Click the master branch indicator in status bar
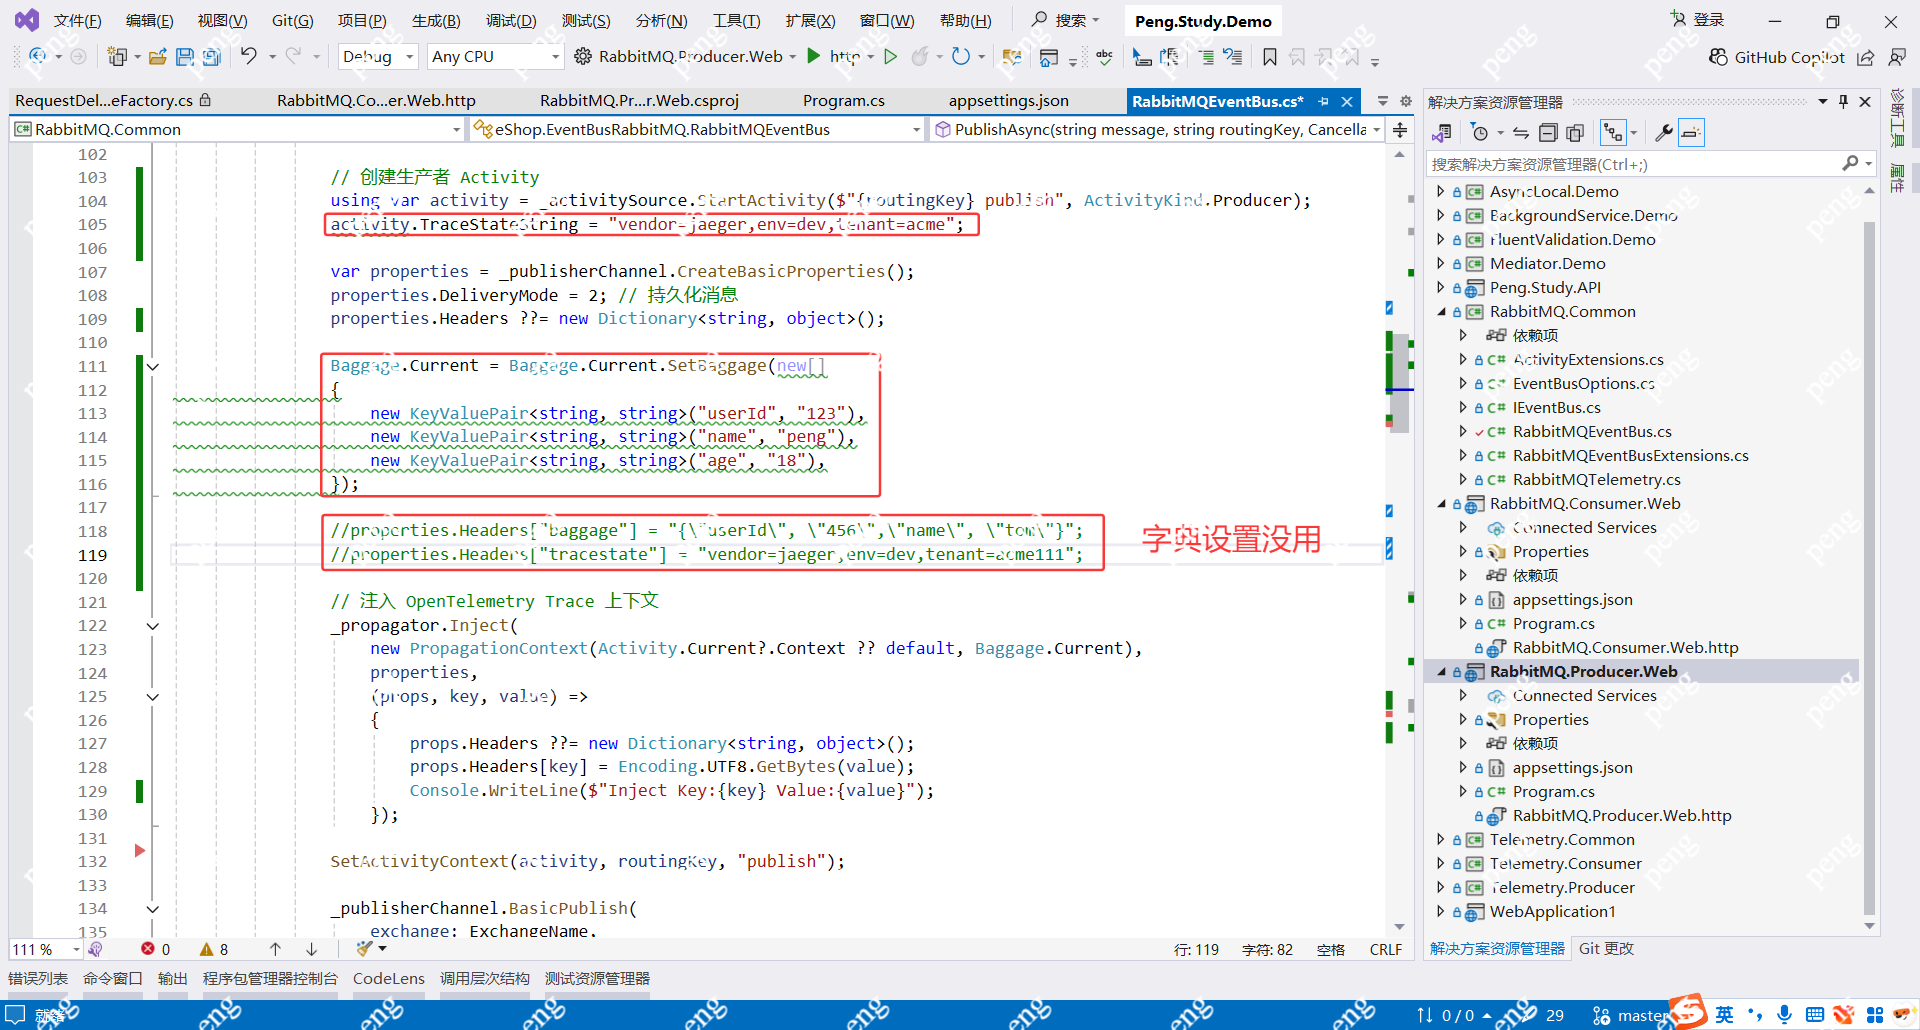This screenshot has width=1920, height=1030. coord(1631,1015)
